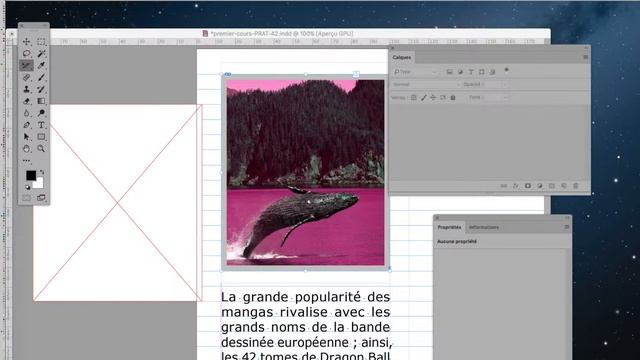Image resolution: width=640 pixels, height=360 pixels.
Task: Open the white background color swatch
Action: [x=39, y=184]
